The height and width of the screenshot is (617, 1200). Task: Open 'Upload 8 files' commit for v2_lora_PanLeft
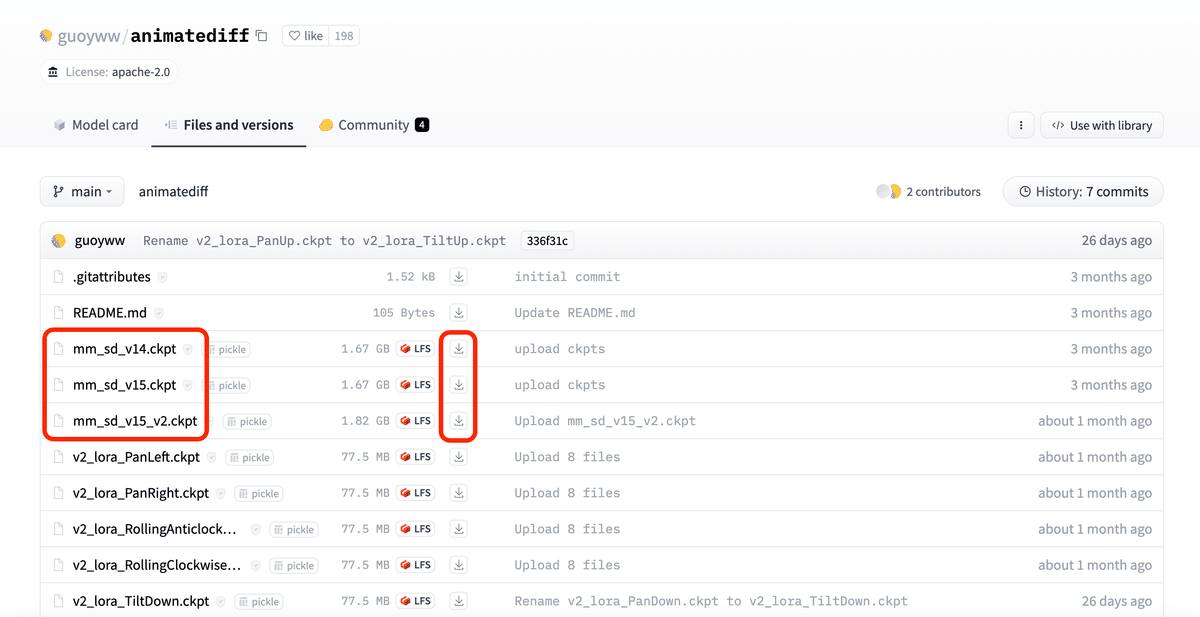click(567, 457)
